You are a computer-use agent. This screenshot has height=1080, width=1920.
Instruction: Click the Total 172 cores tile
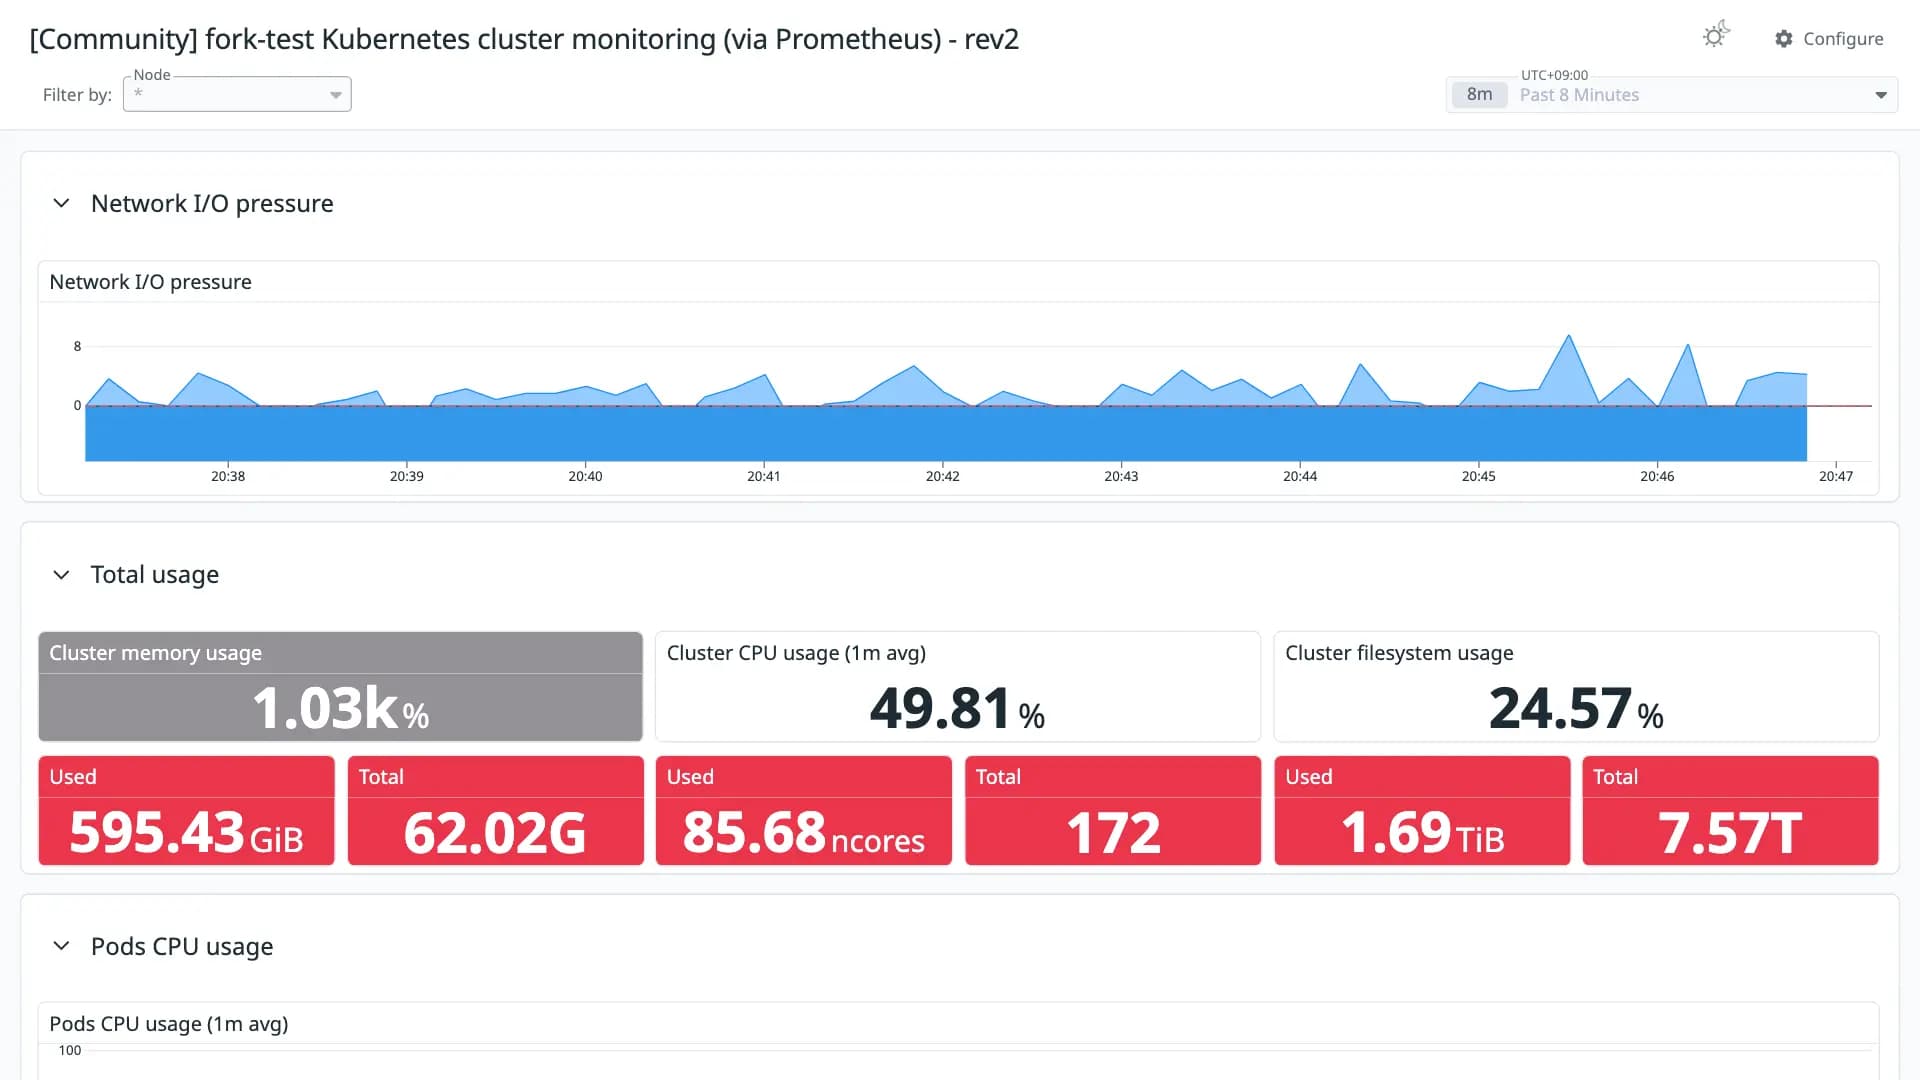[x=1113, y=811]
